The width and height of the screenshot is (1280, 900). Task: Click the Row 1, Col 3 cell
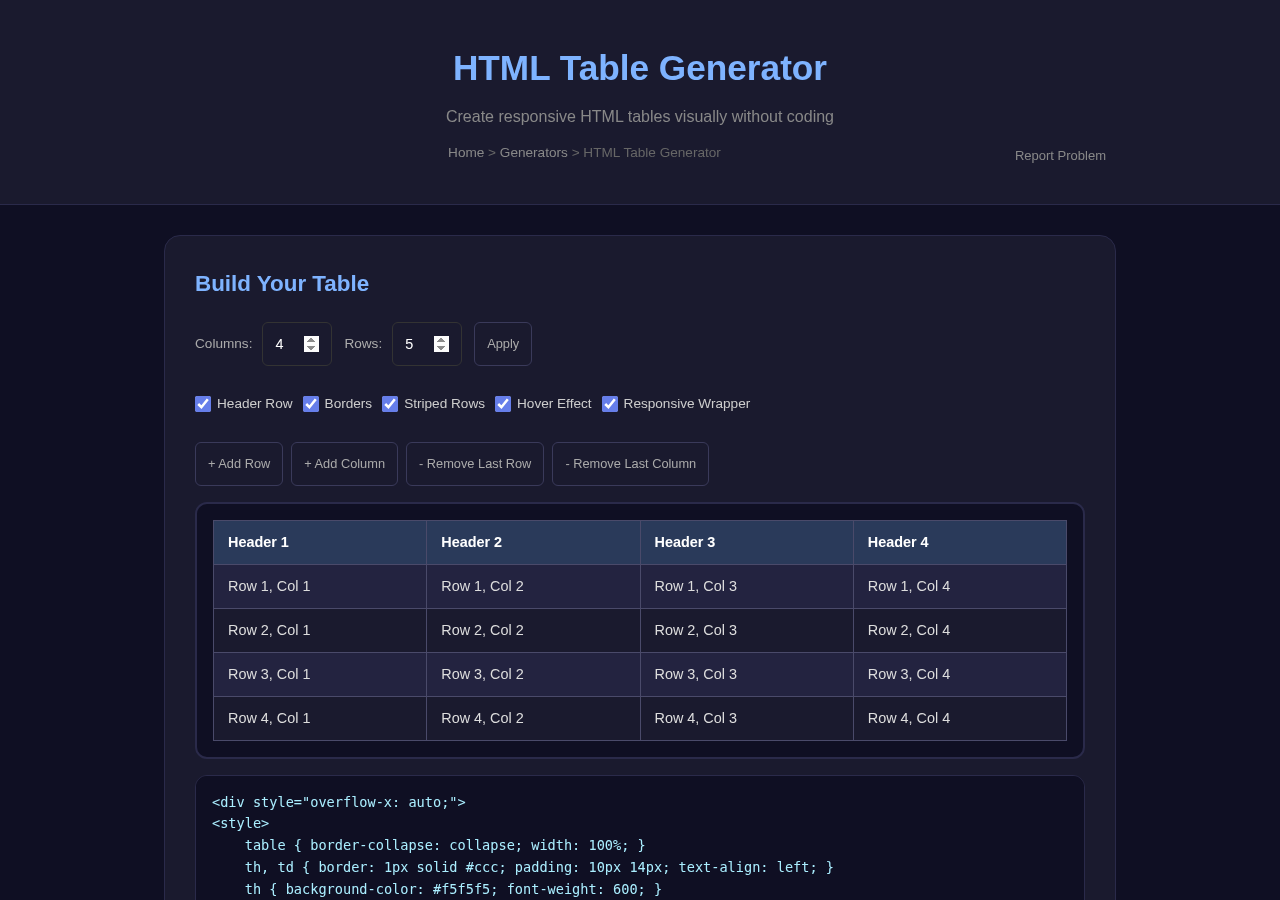click(747, 586)
